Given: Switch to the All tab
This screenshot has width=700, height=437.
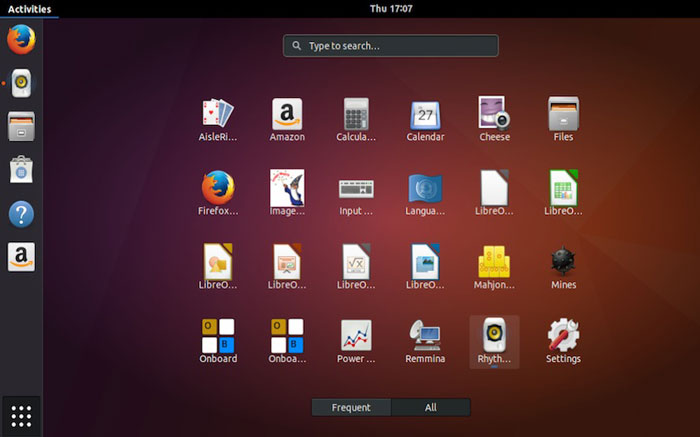Looking at the screenshot, I should 431,407.
